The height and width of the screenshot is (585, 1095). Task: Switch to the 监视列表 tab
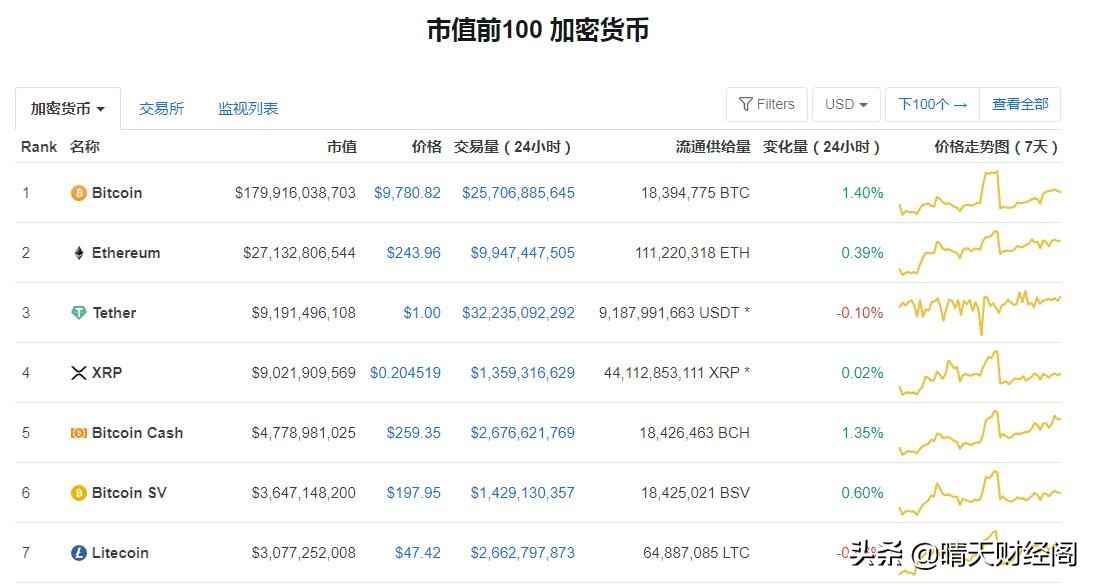point(248,109)
